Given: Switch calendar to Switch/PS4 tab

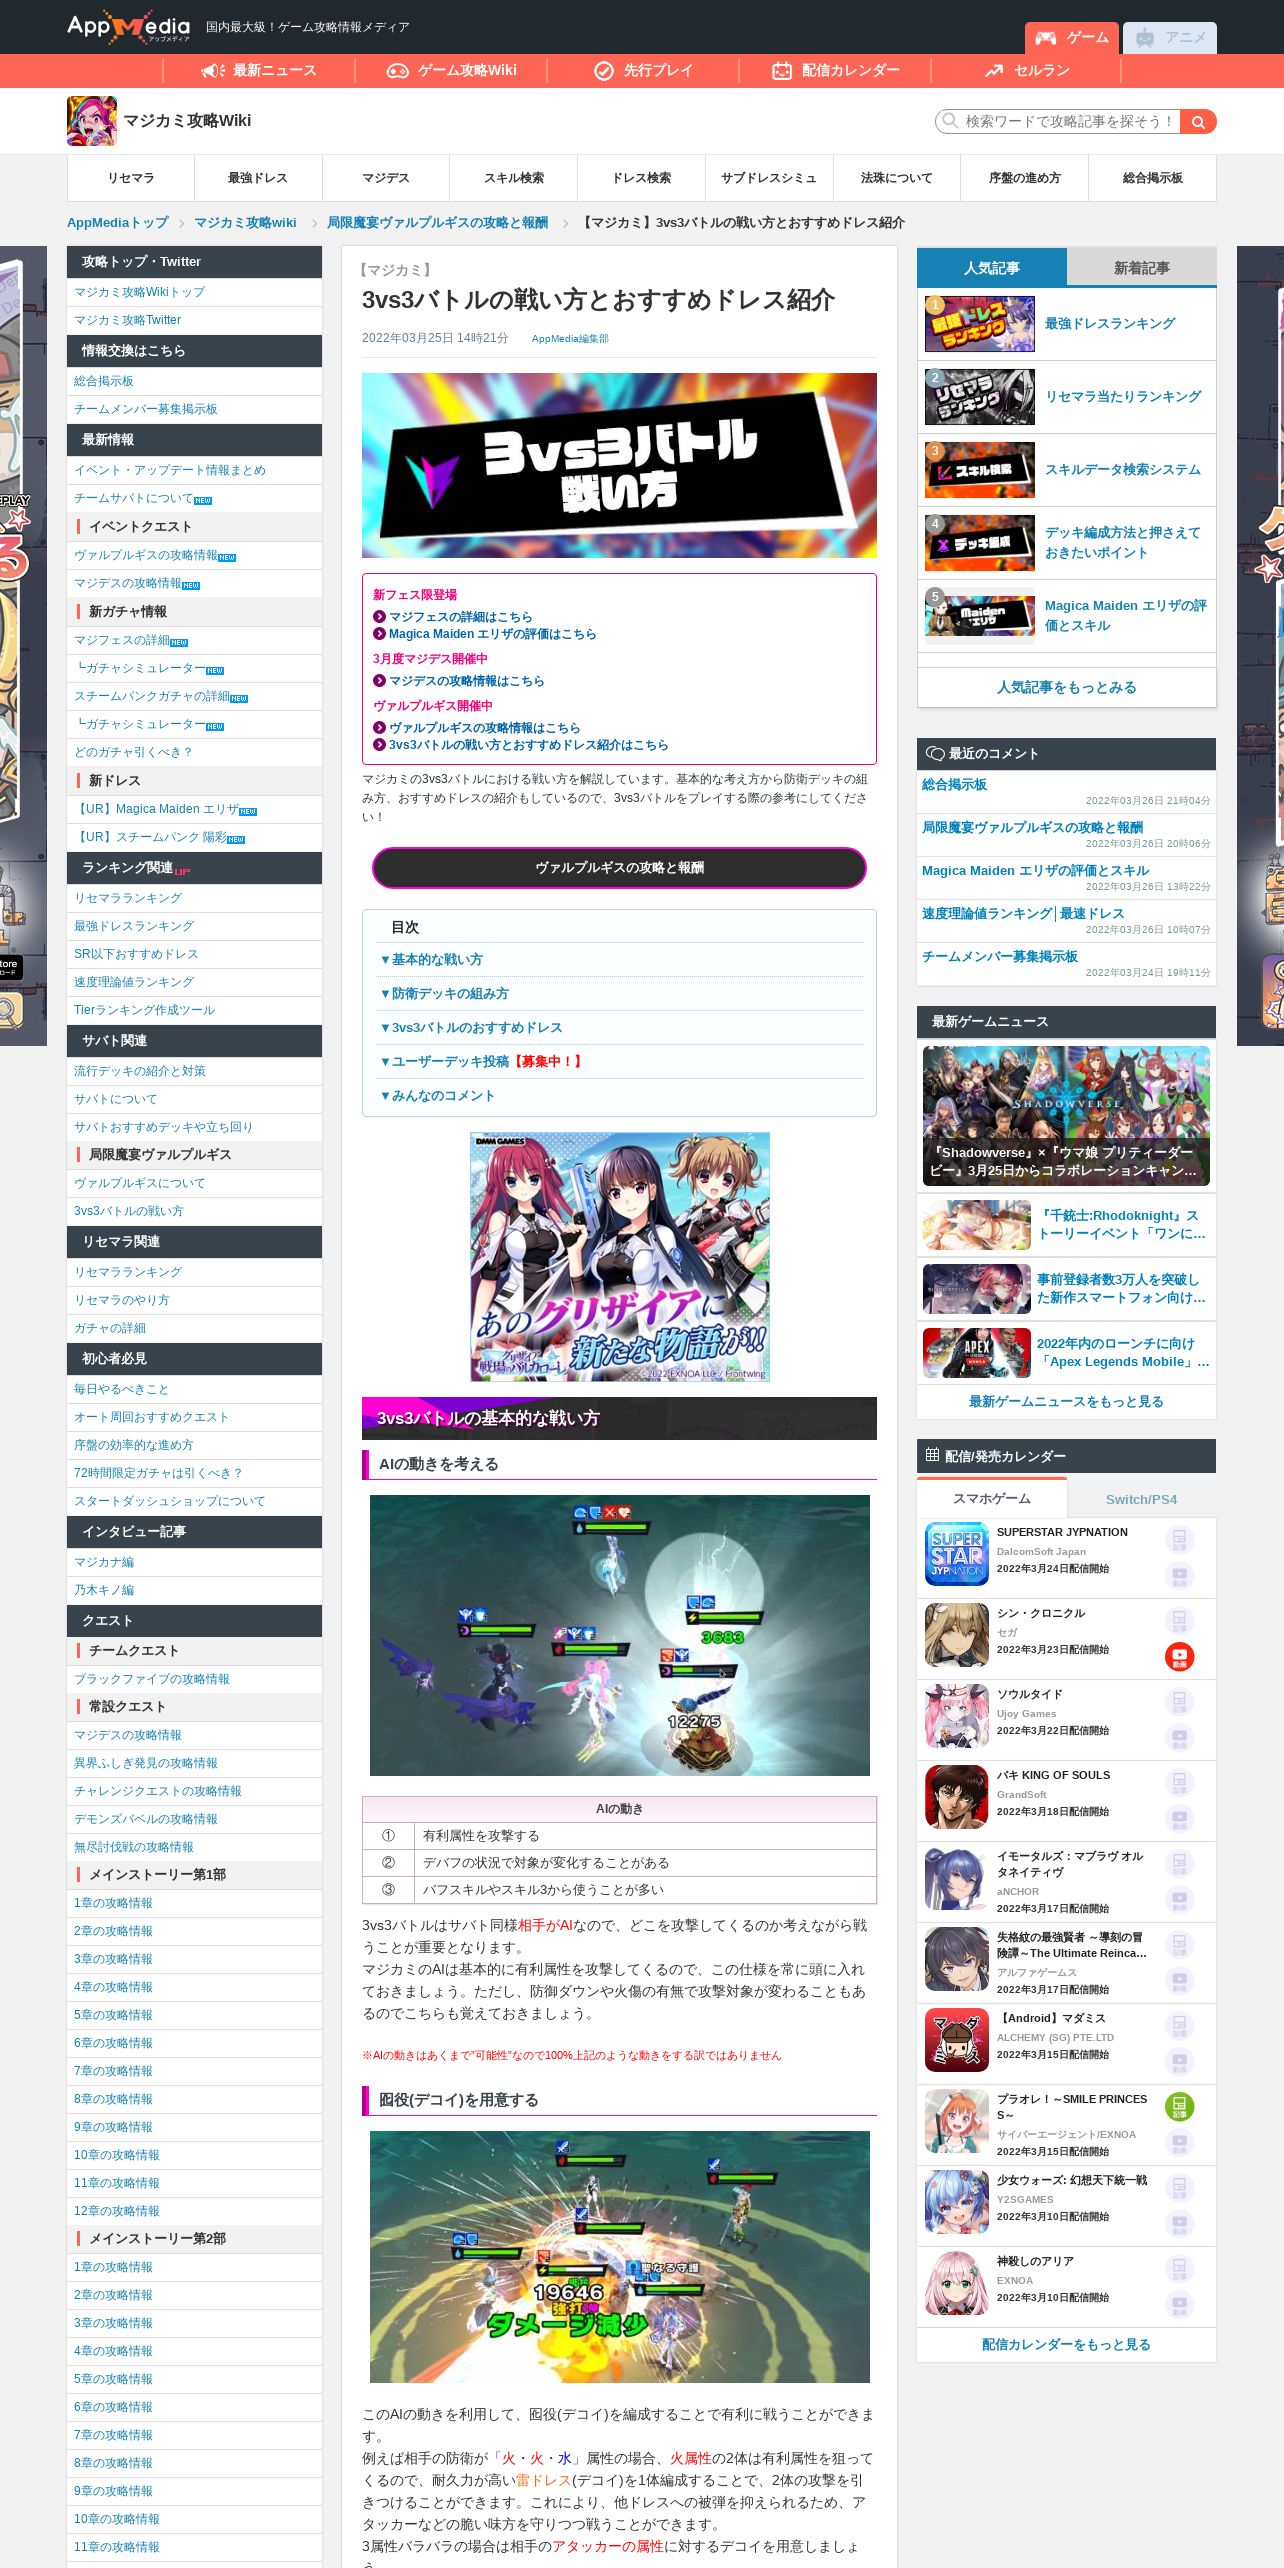Looking at the screenshot, I should [1141, 1499].
